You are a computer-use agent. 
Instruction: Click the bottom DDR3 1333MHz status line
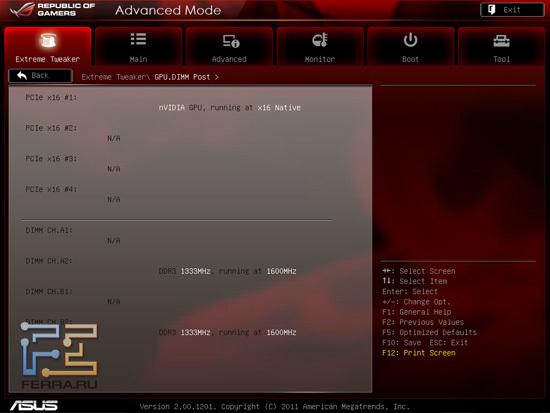coord(227,332)
